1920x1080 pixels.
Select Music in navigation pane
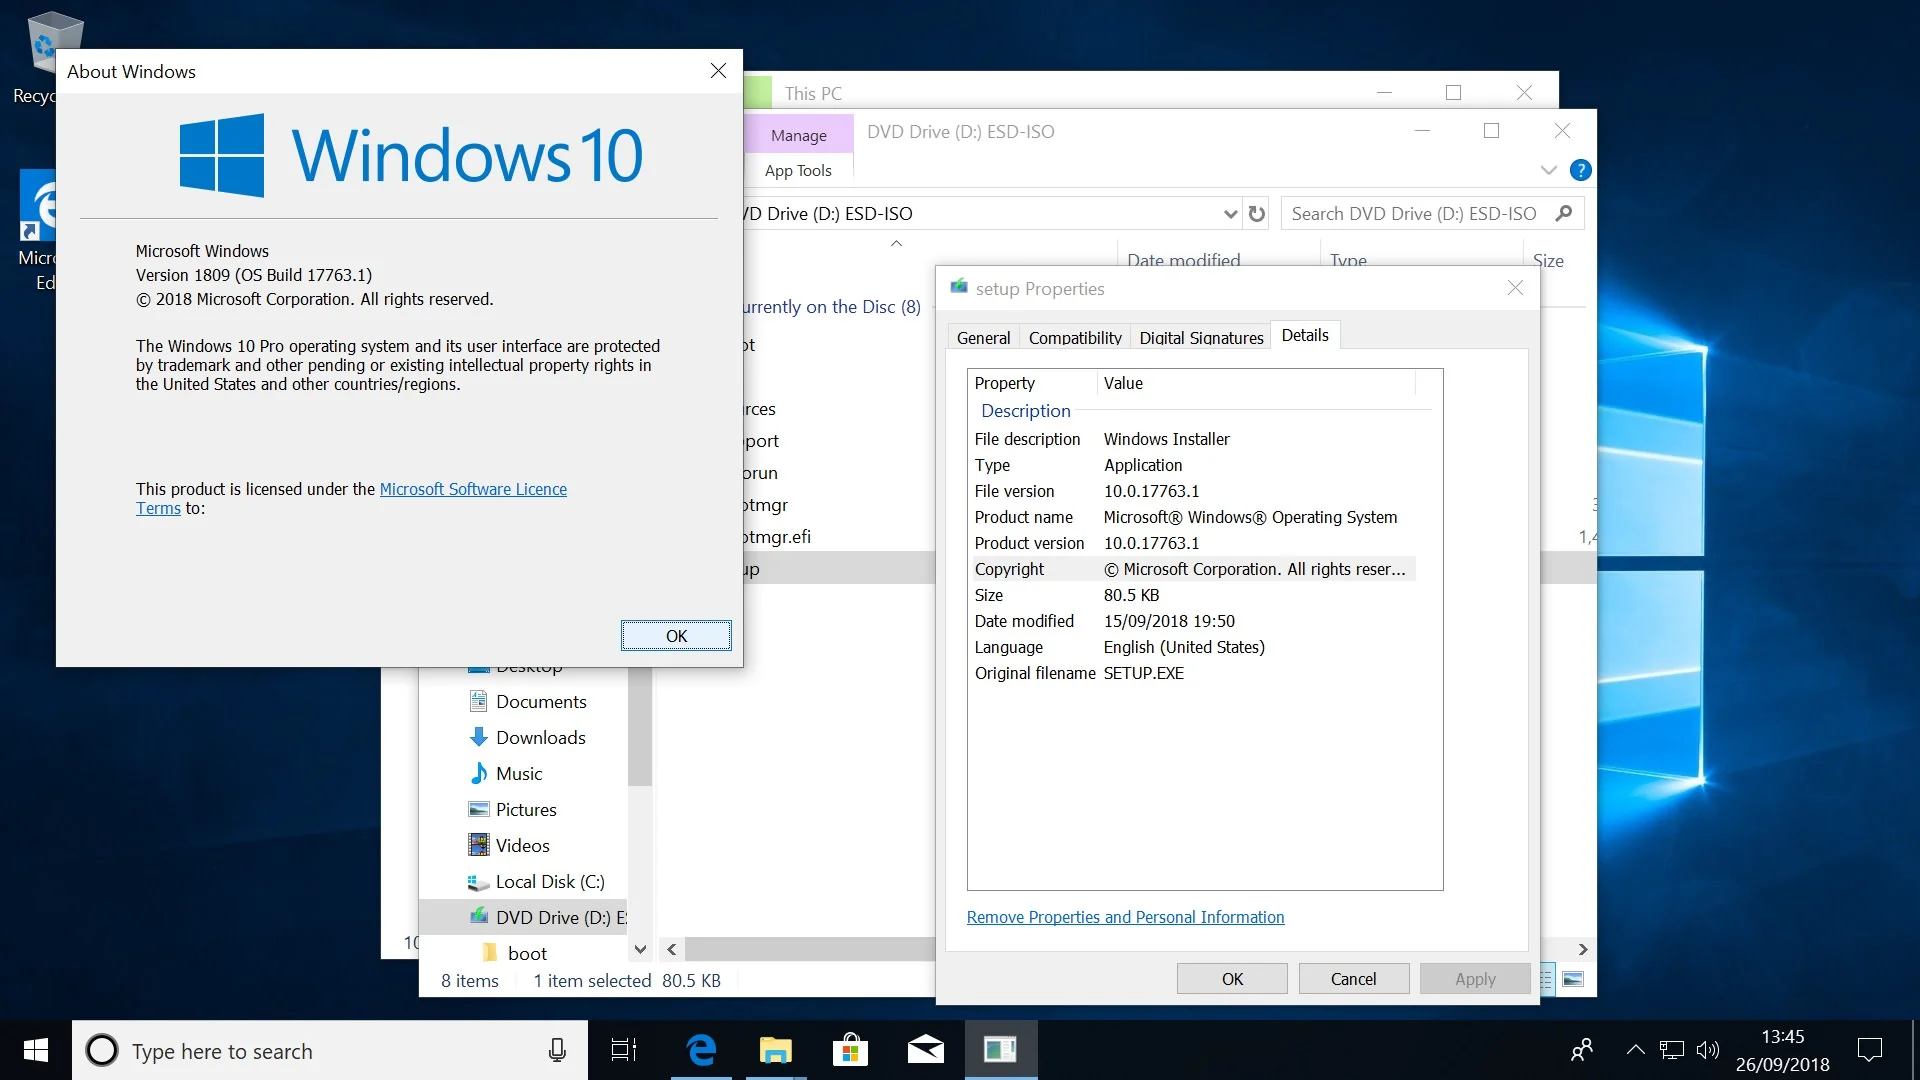coord(519,773)
